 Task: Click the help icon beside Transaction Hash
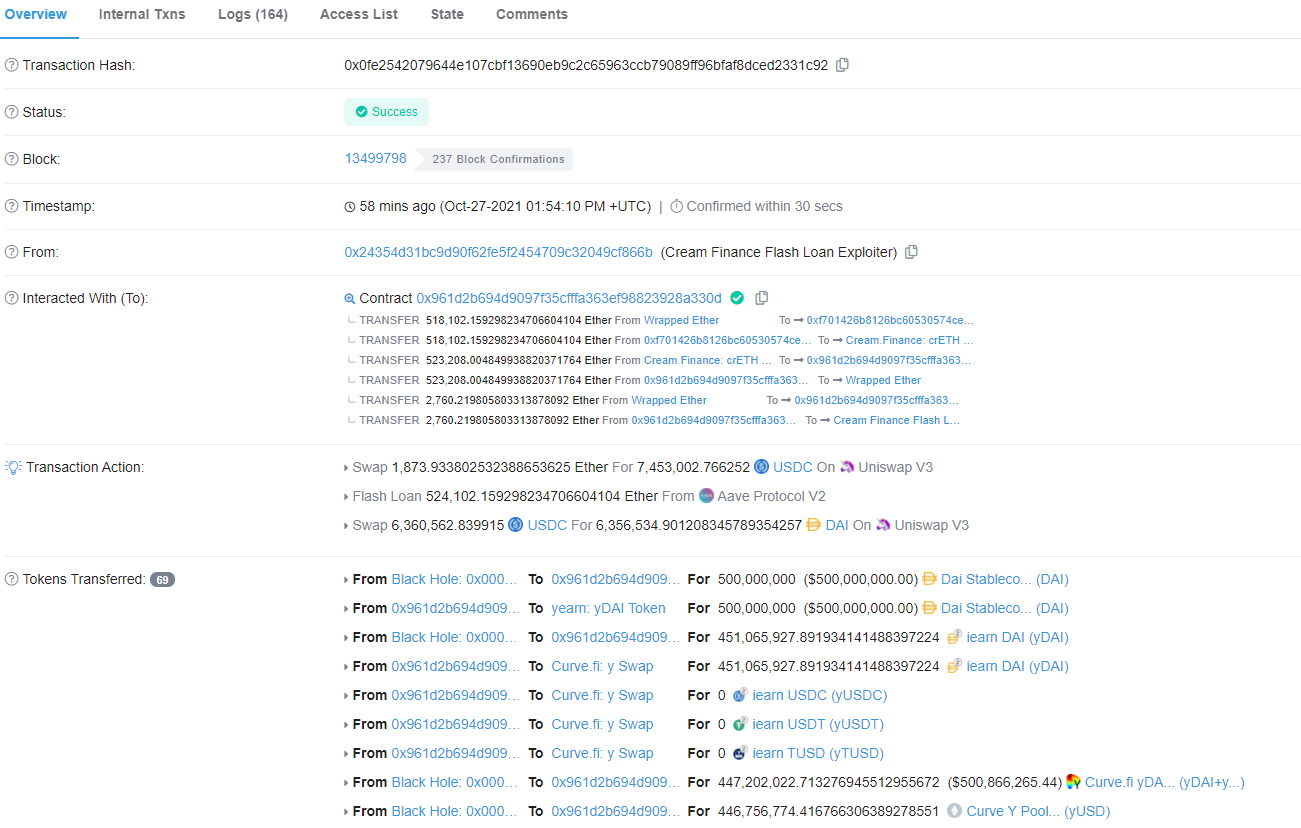[x=12, y=65]
